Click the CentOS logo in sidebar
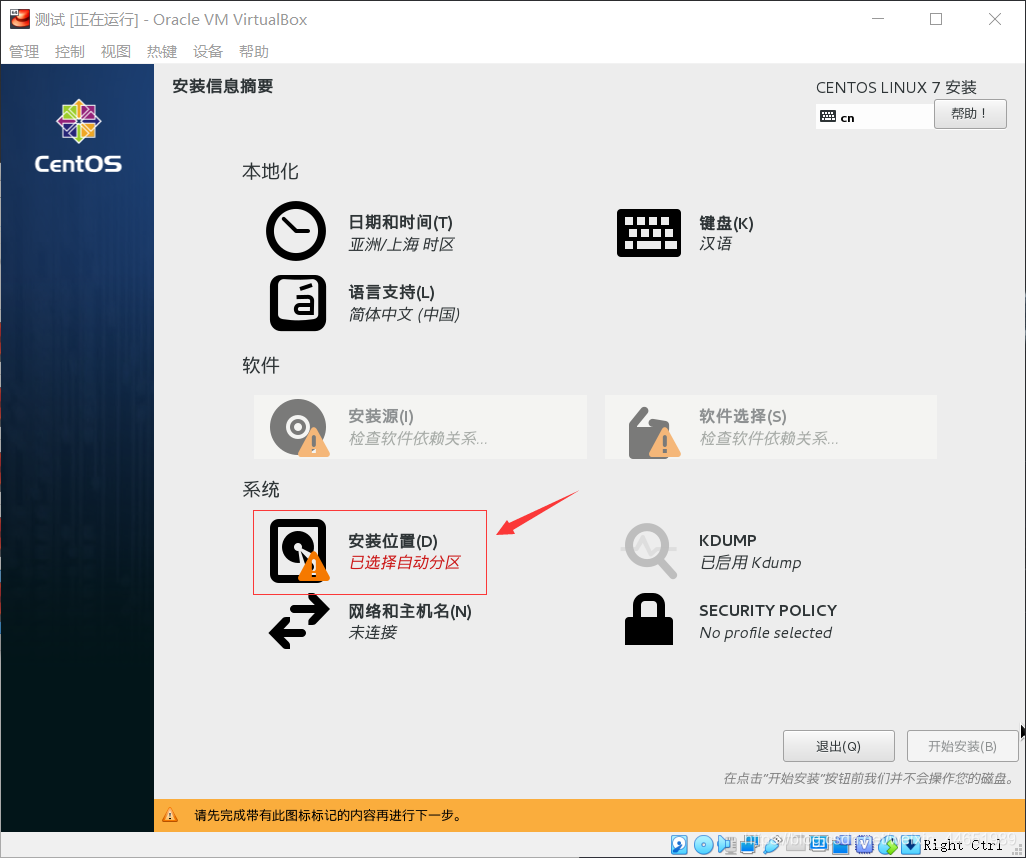The image size is (1026, 858). 78,137
